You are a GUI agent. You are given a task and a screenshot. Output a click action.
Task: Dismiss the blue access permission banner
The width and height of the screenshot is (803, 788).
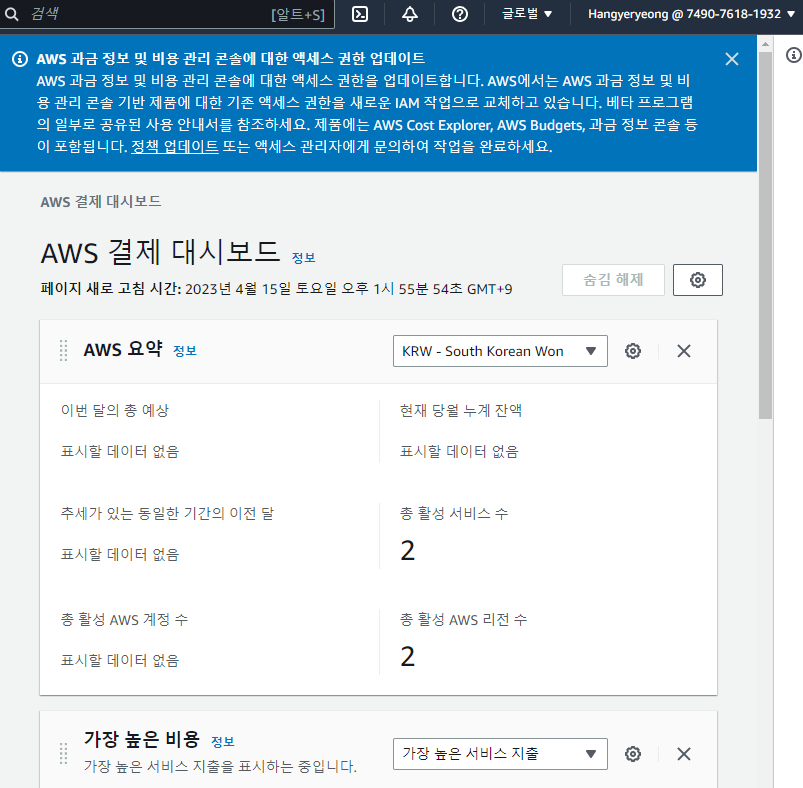[x=732, y=59]
